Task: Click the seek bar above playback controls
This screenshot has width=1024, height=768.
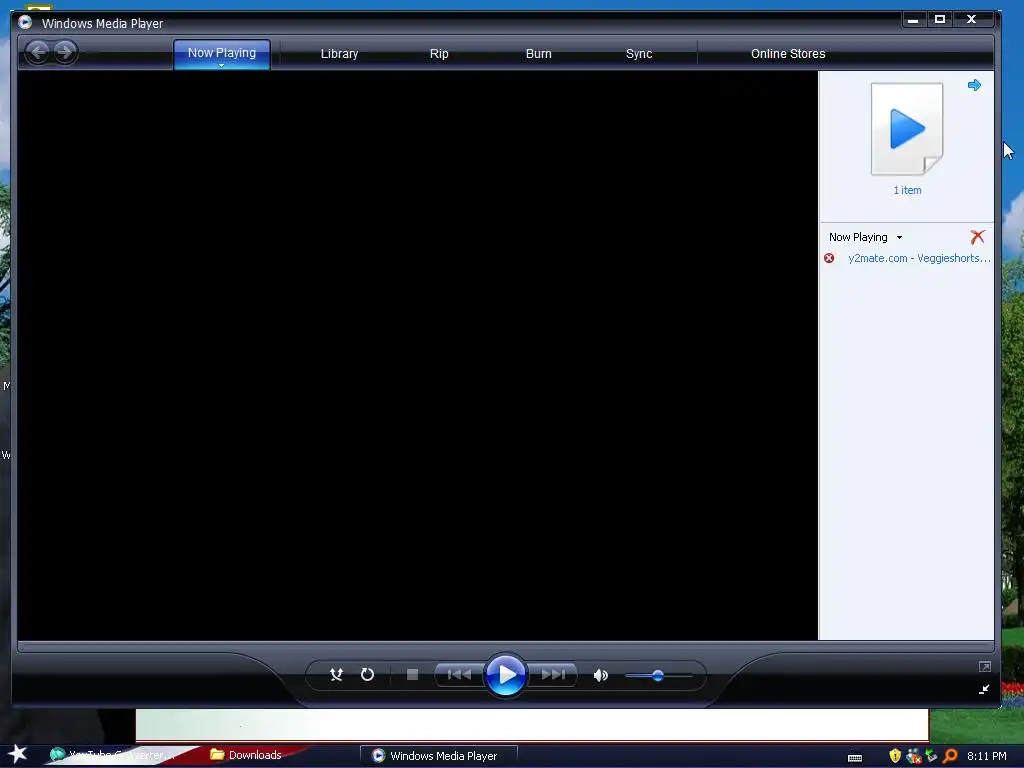Action: (x=505, y=647)
